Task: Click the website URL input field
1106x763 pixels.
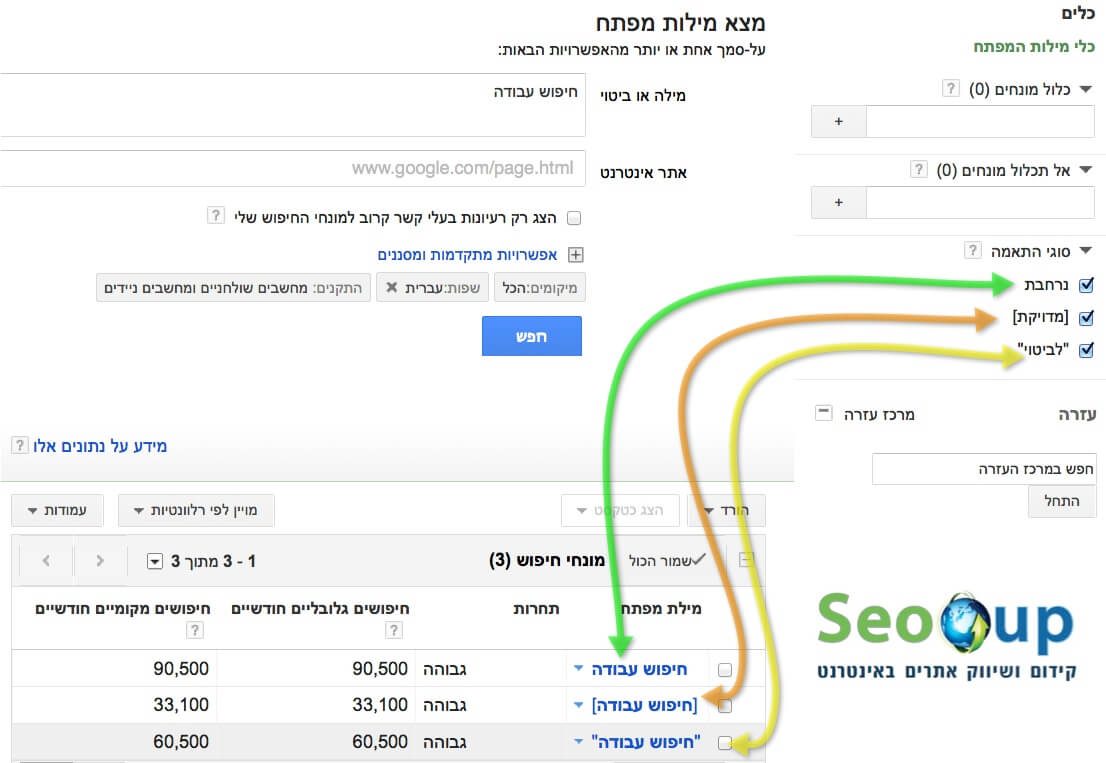Action: coord(293,169)
